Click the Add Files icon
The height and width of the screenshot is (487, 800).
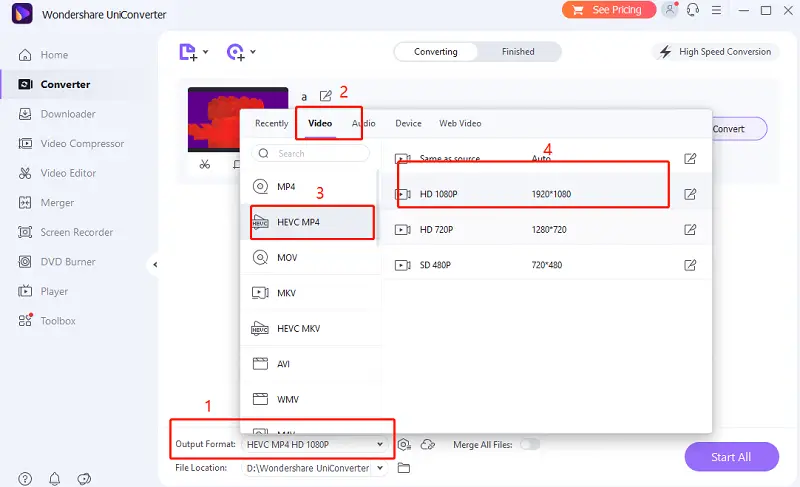click(188, 52)
